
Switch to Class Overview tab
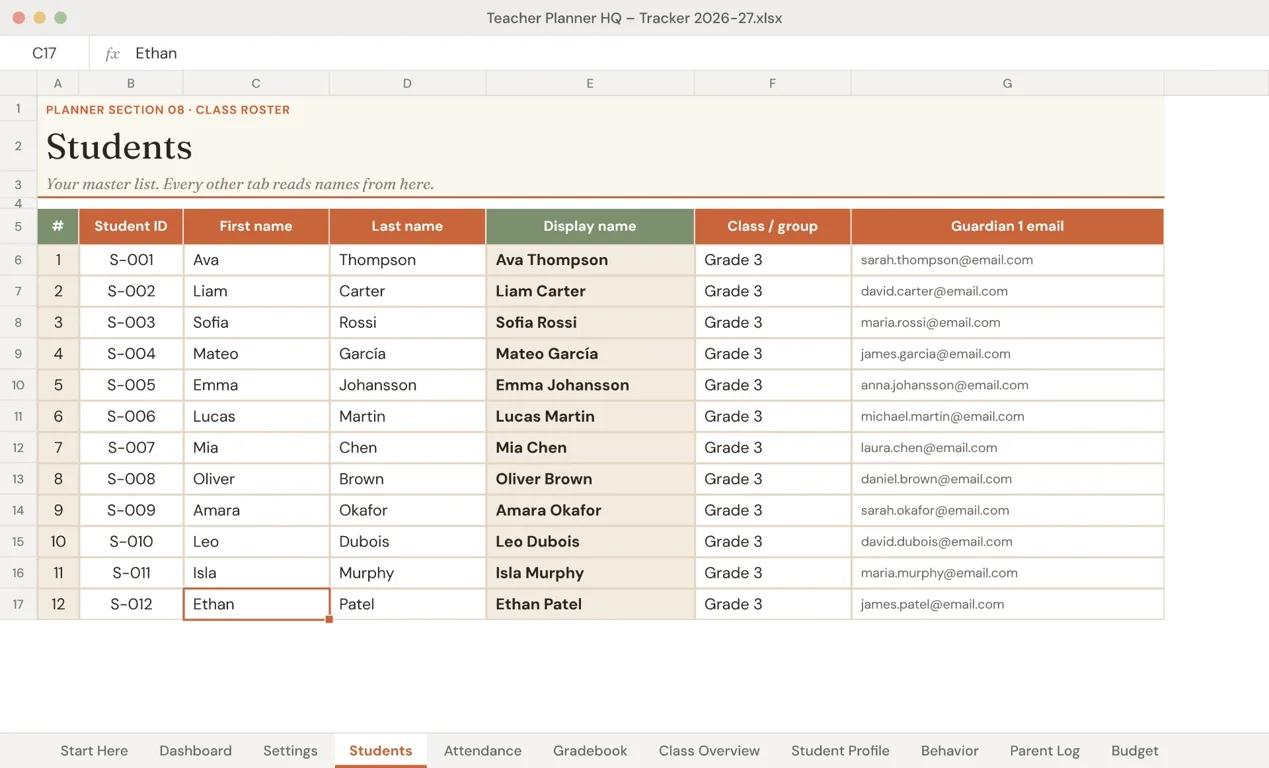pyautogui.click(x=709, y=751)
